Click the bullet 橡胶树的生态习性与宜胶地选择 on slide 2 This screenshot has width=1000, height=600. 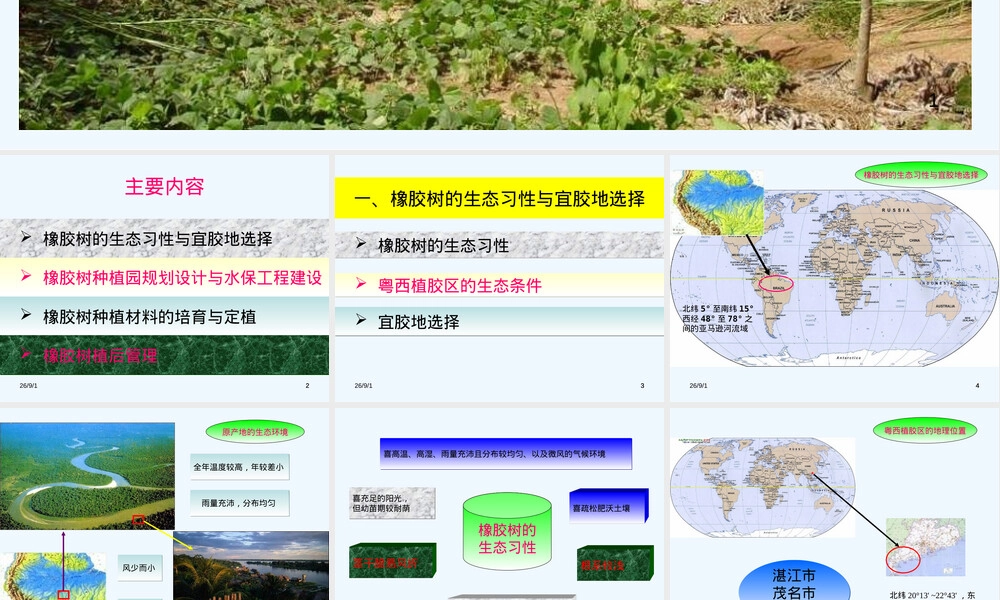(x=158, y=238)
